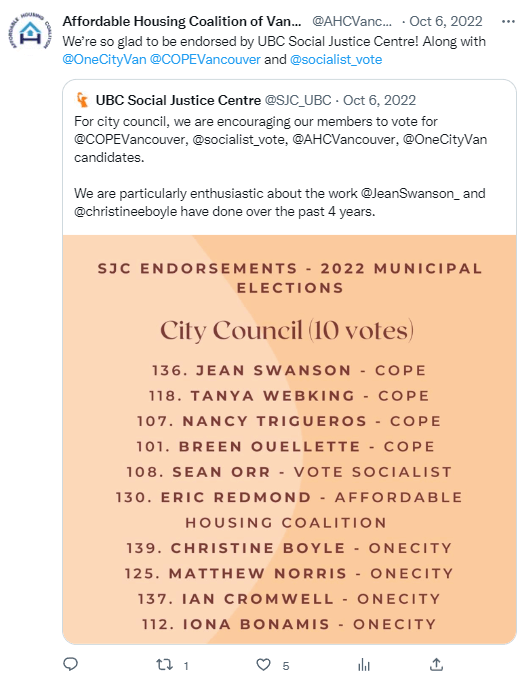
Task: Click the share upload icon
Action: 437,664
